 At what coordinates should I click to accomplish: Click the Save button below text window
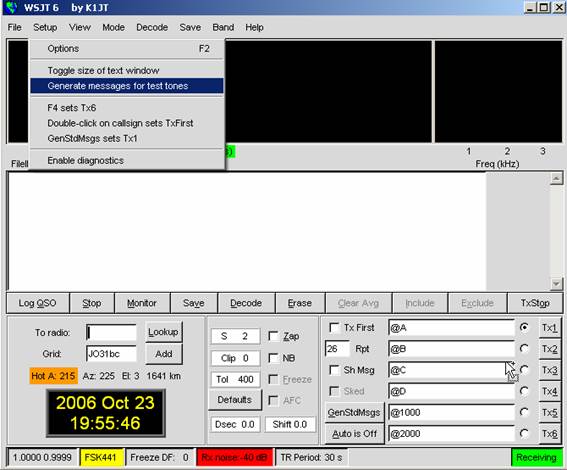[194, 303]
